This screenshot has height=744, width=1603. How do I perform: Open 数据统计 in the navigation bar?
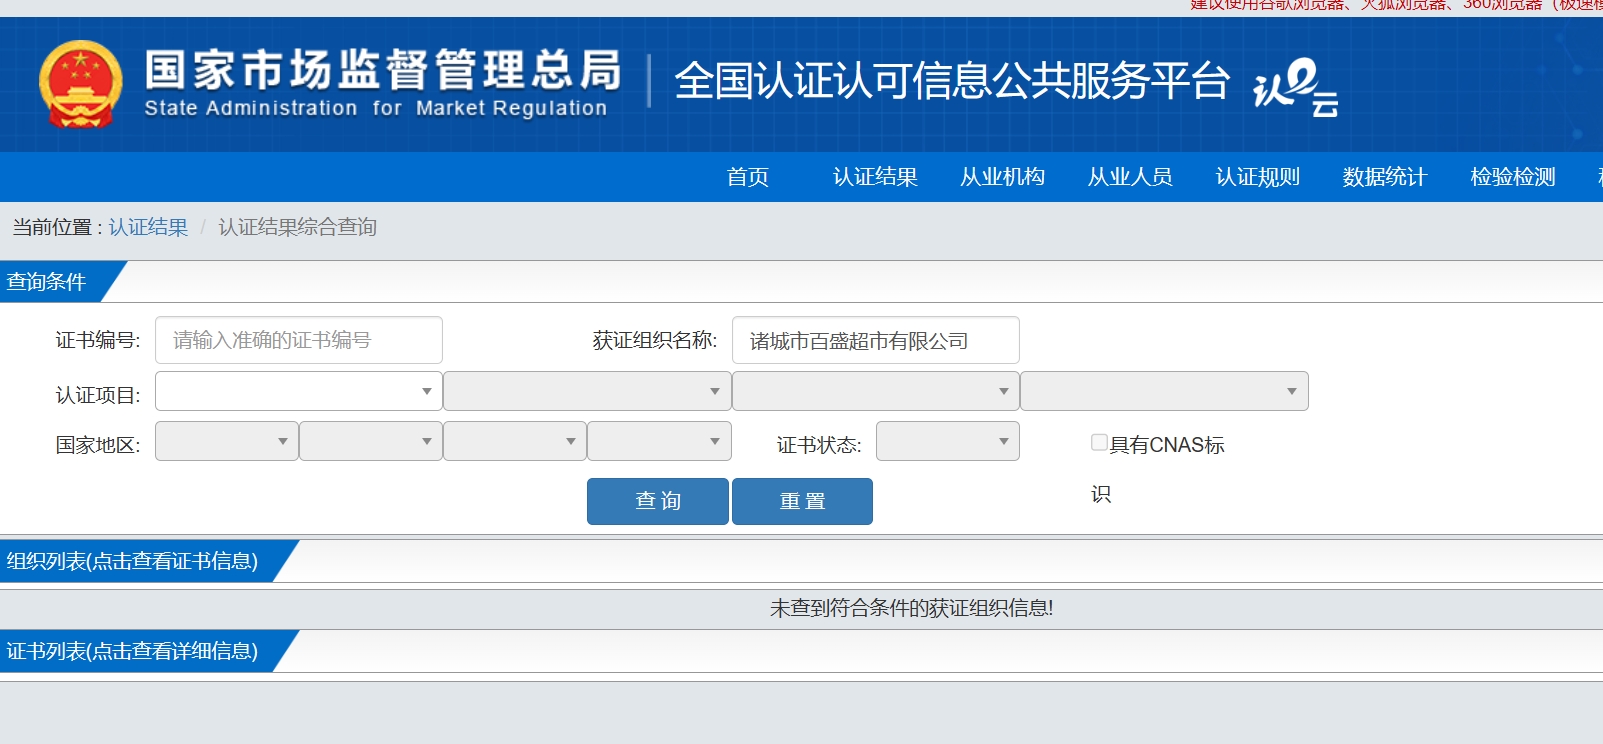1384,177
